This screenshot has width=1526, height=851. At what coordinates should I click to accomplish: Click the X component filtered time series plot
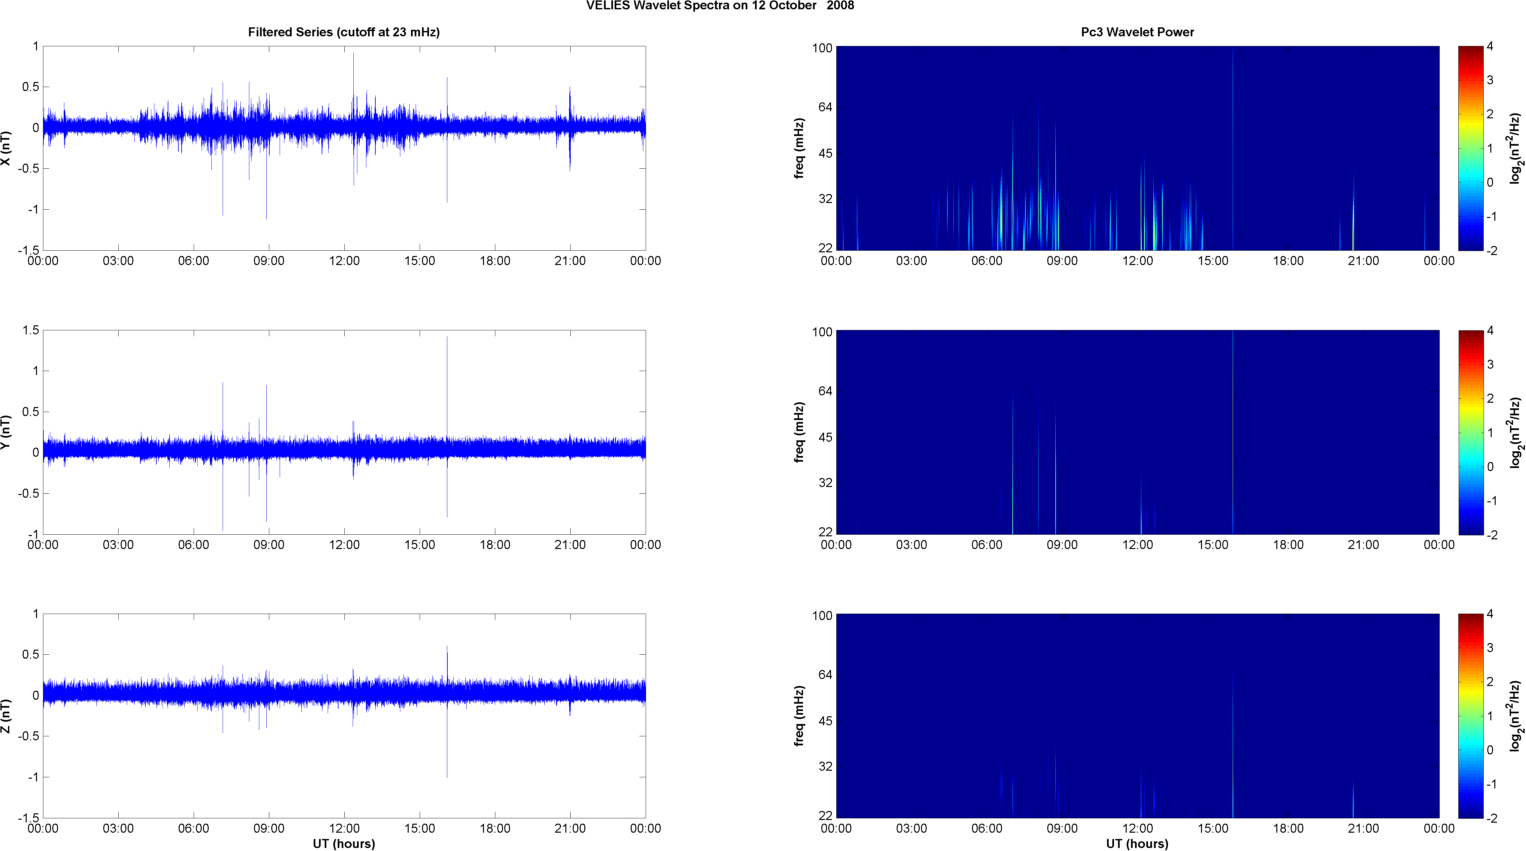(x=344, y=148)
